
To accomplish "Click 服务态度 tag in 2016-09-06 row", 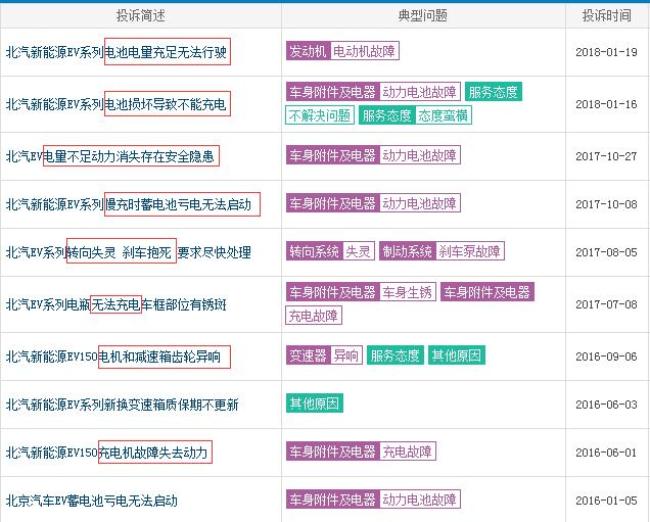I will click(x=395, y=355).
